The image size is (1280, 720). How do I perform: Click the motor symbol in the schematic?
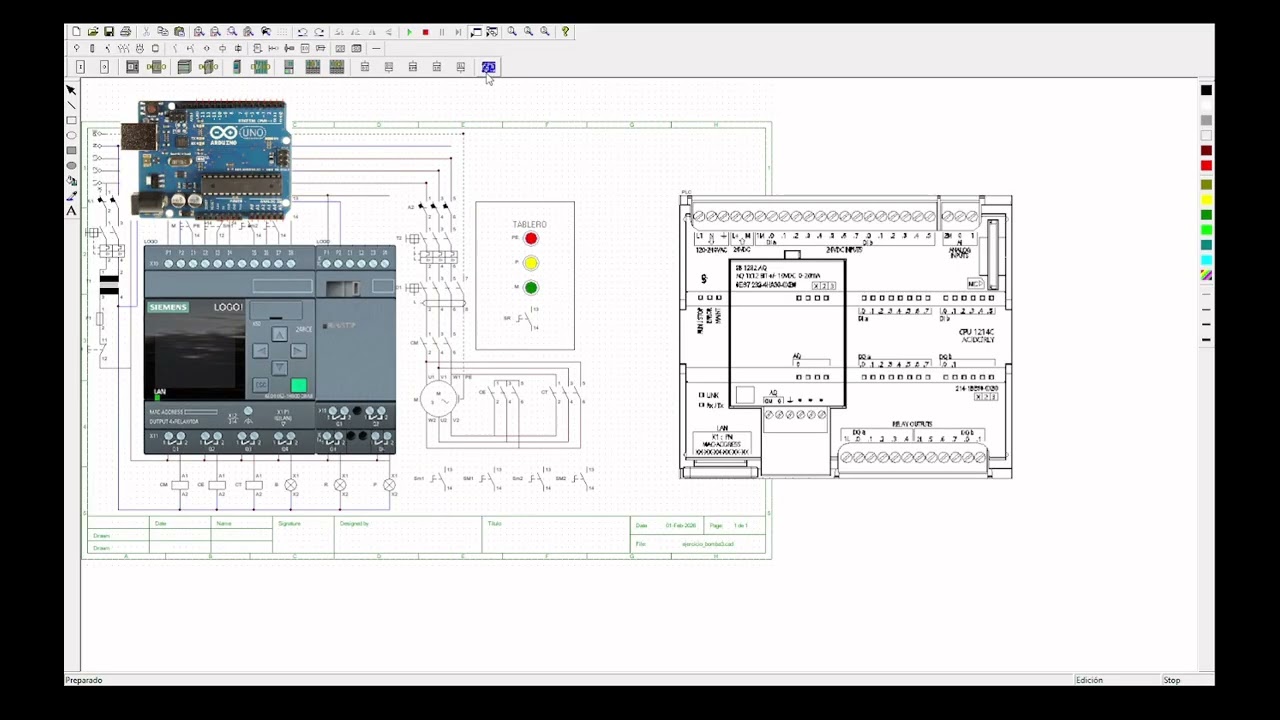pos(437,399)
